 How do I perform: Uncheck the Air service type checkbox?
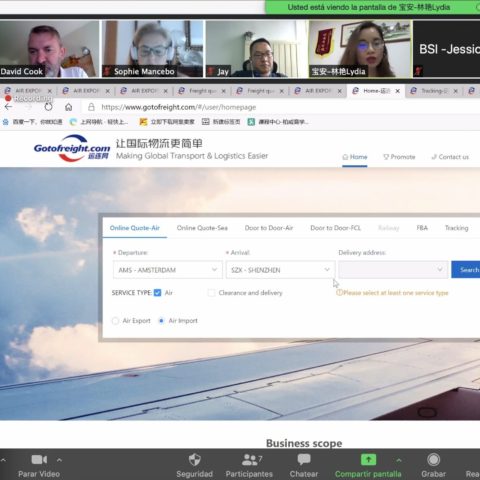(158, 293)
